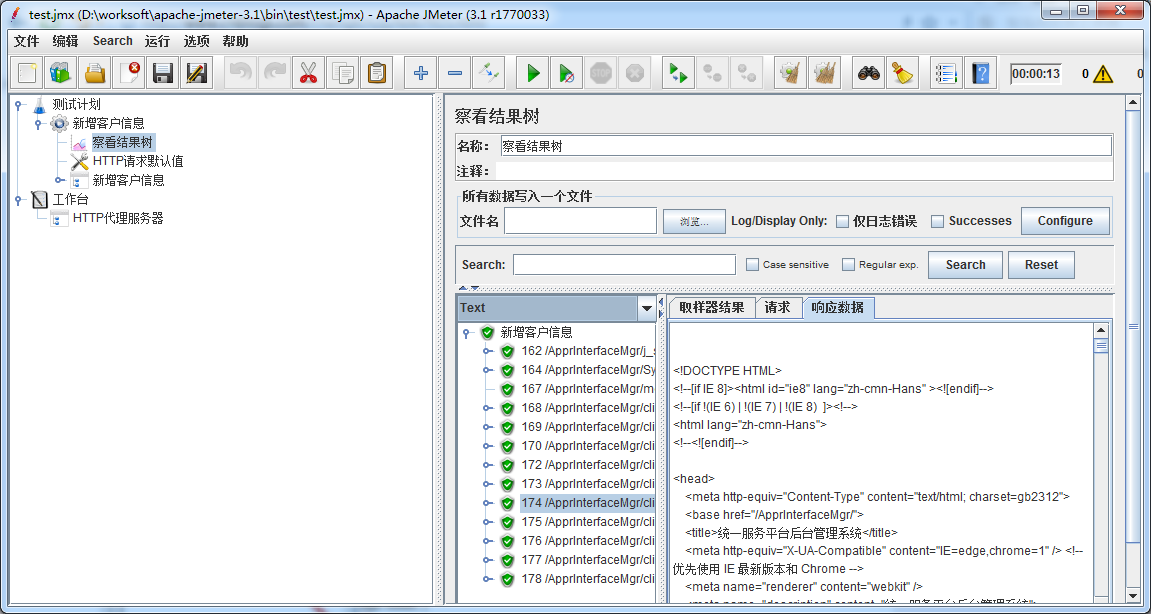This screenshot has width=1151, height=614.
Task: Click the Cut scissors toolbar icon
Action: pyautogui.click(x=308, y=73)
